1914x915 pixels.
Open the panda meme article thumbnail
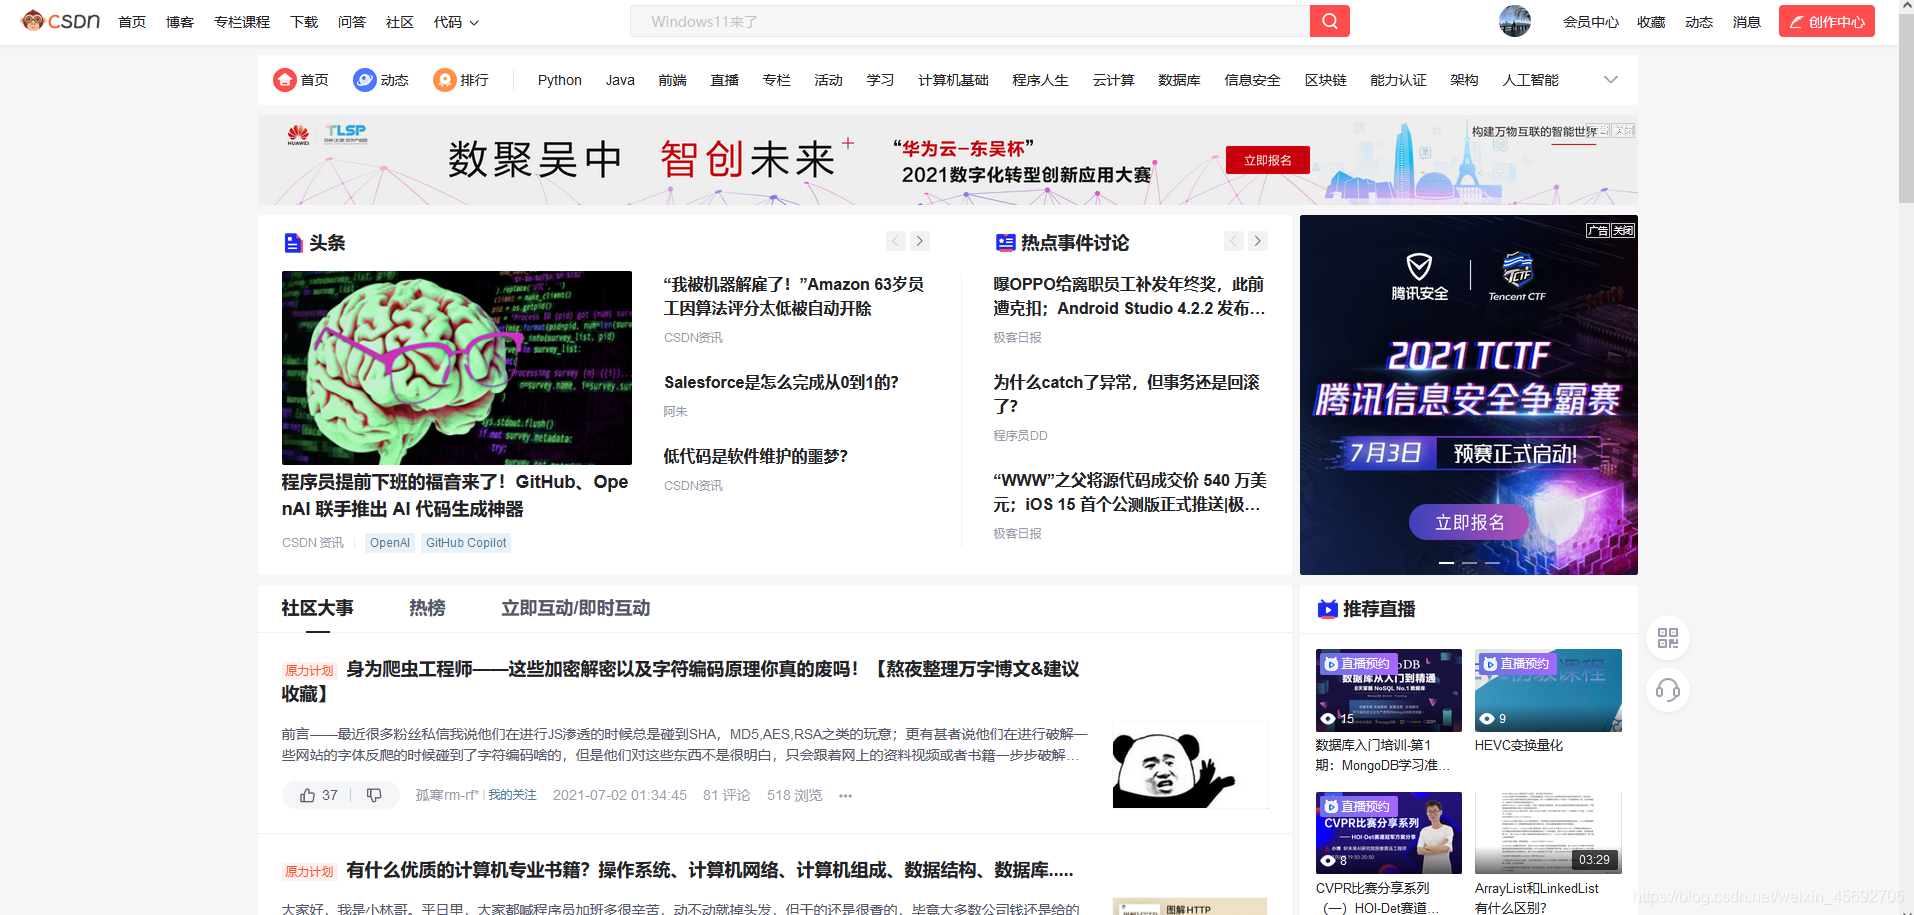[1190, 765]
